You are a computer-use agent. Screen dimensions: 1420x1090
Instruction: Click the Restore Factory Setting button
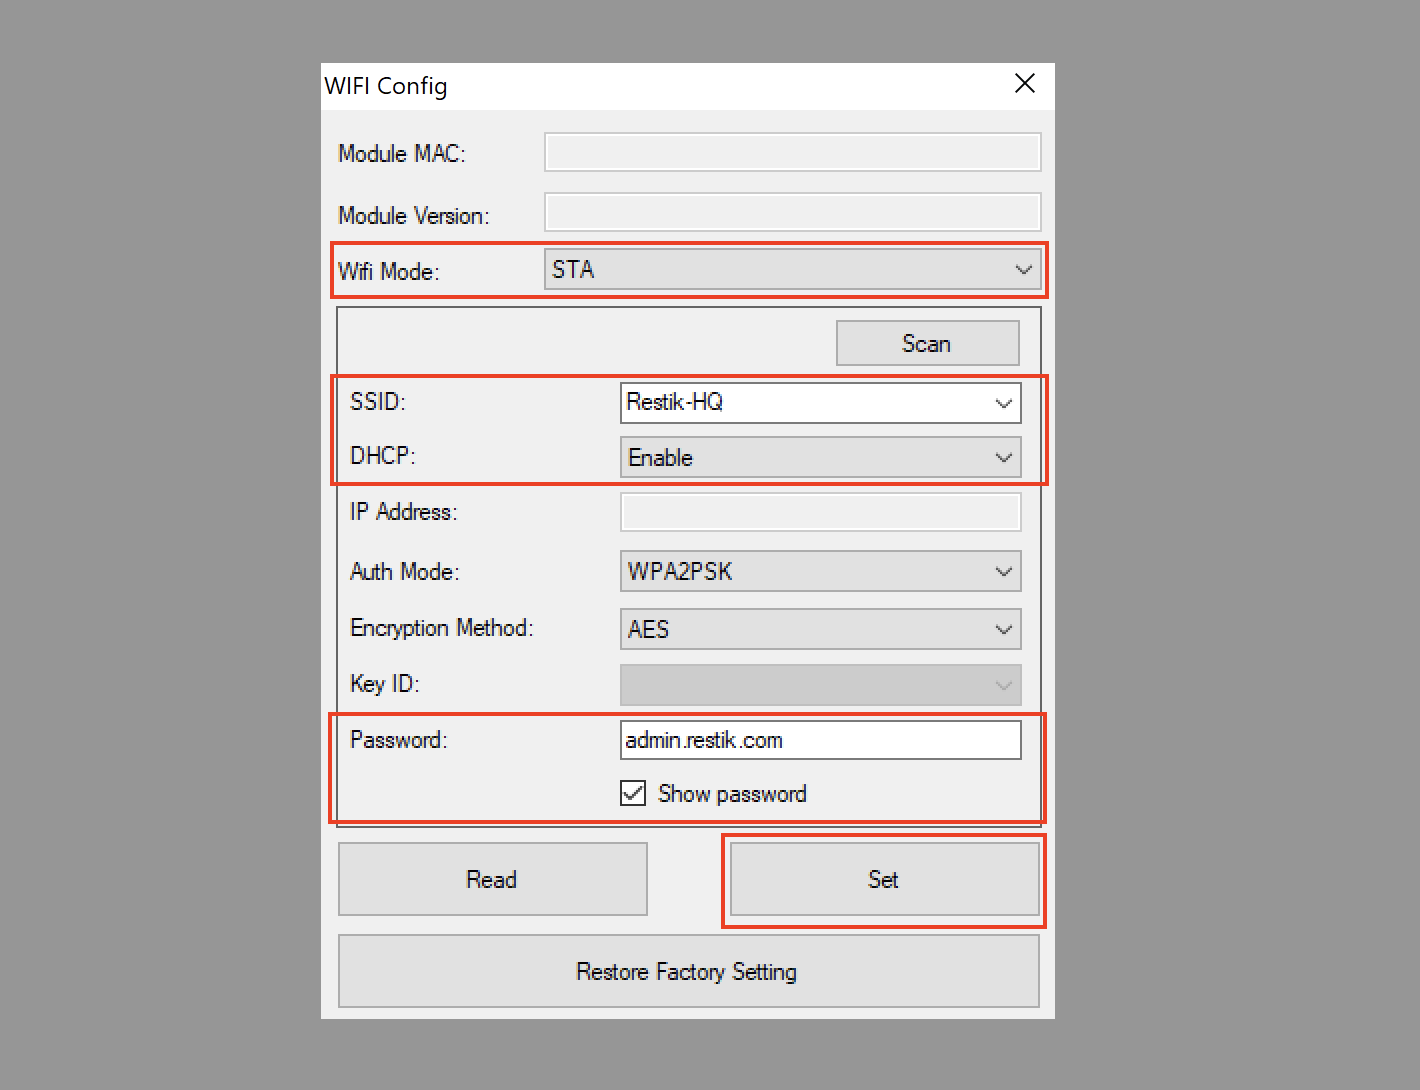[688, 972]
